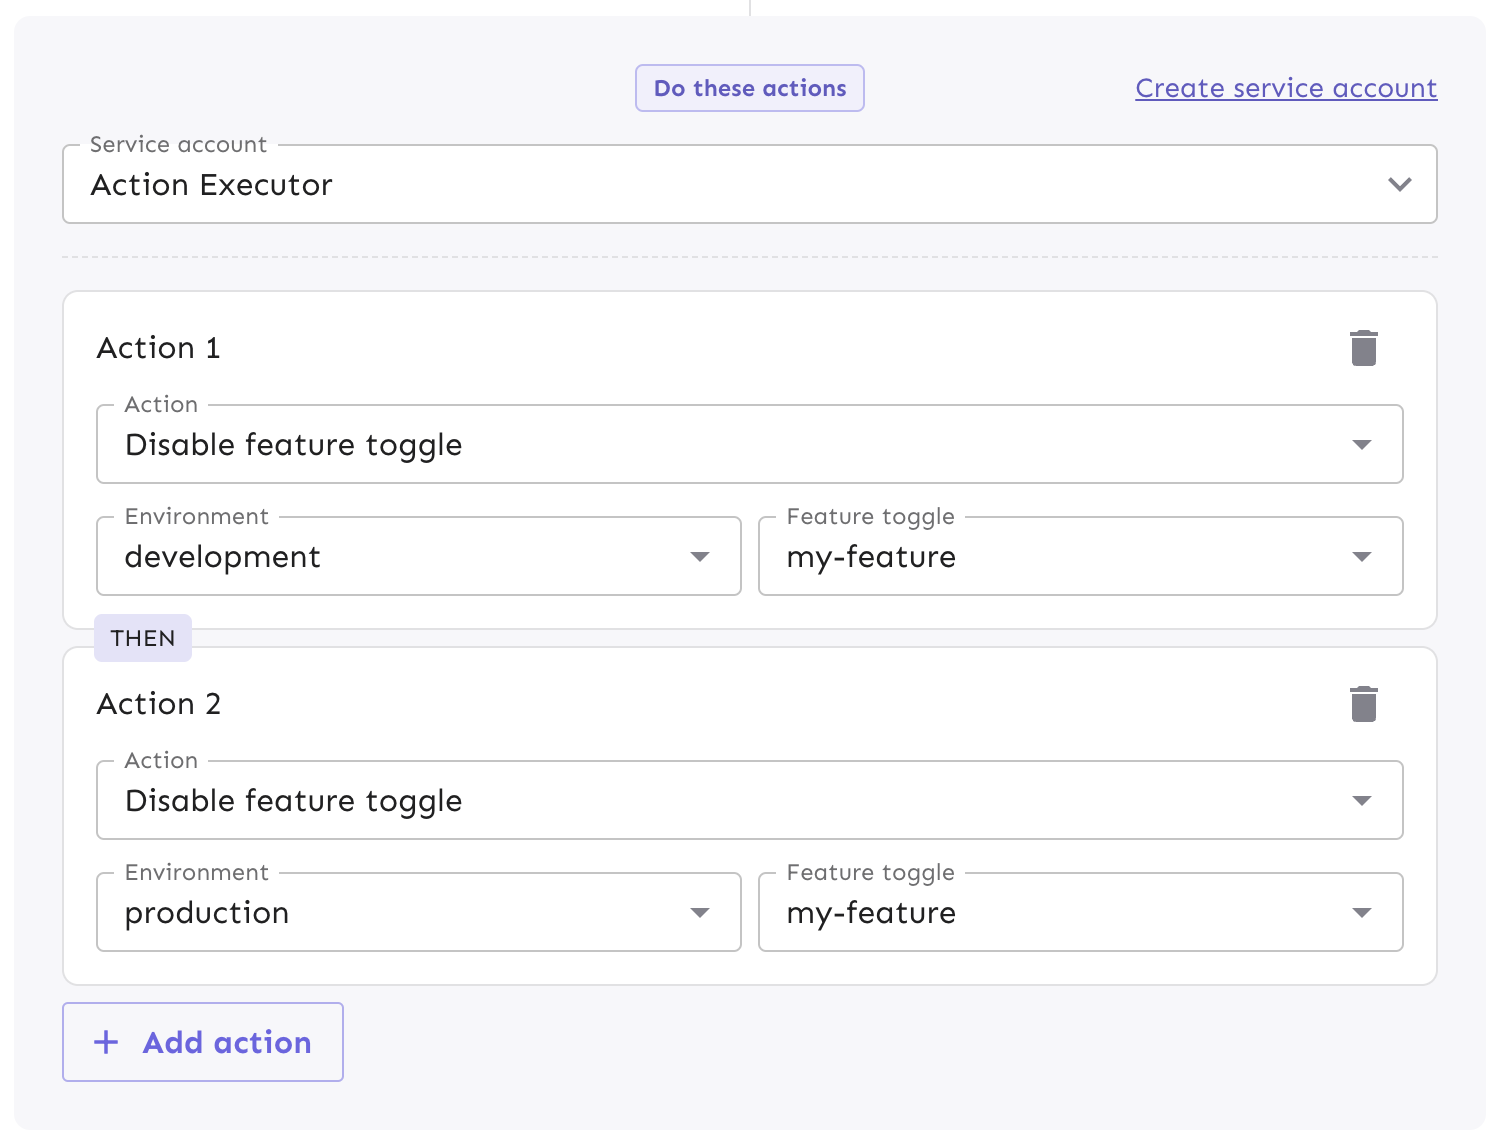Screen dimensions: 1504x1146
Task: Click the Add action button
Action: pyautogui.click(x=202, y=1042)
